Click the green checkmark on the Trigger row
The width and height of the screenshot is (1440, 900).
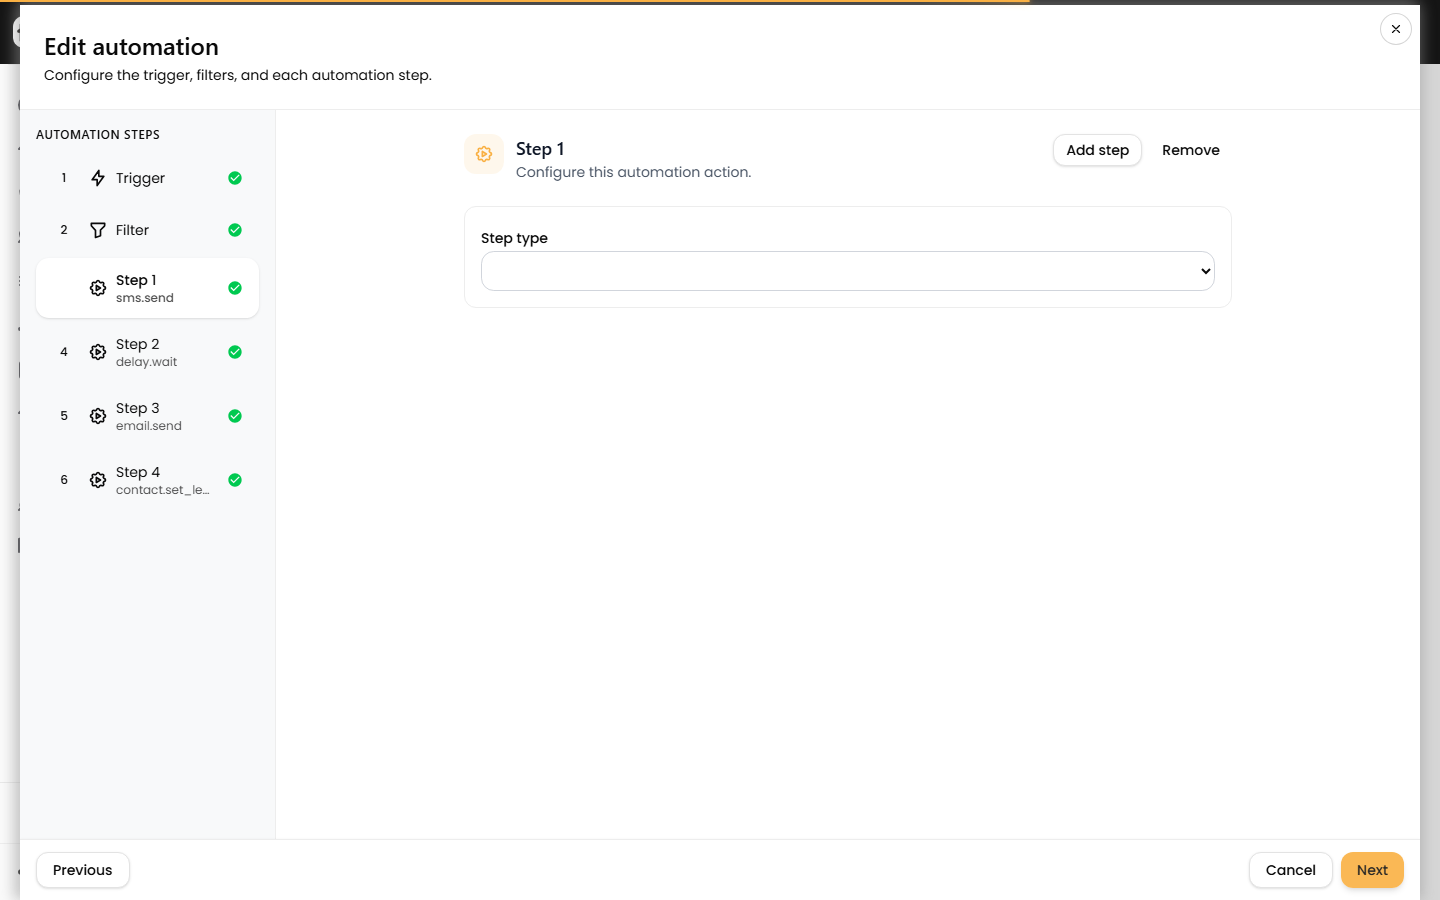tap(235, 178)
